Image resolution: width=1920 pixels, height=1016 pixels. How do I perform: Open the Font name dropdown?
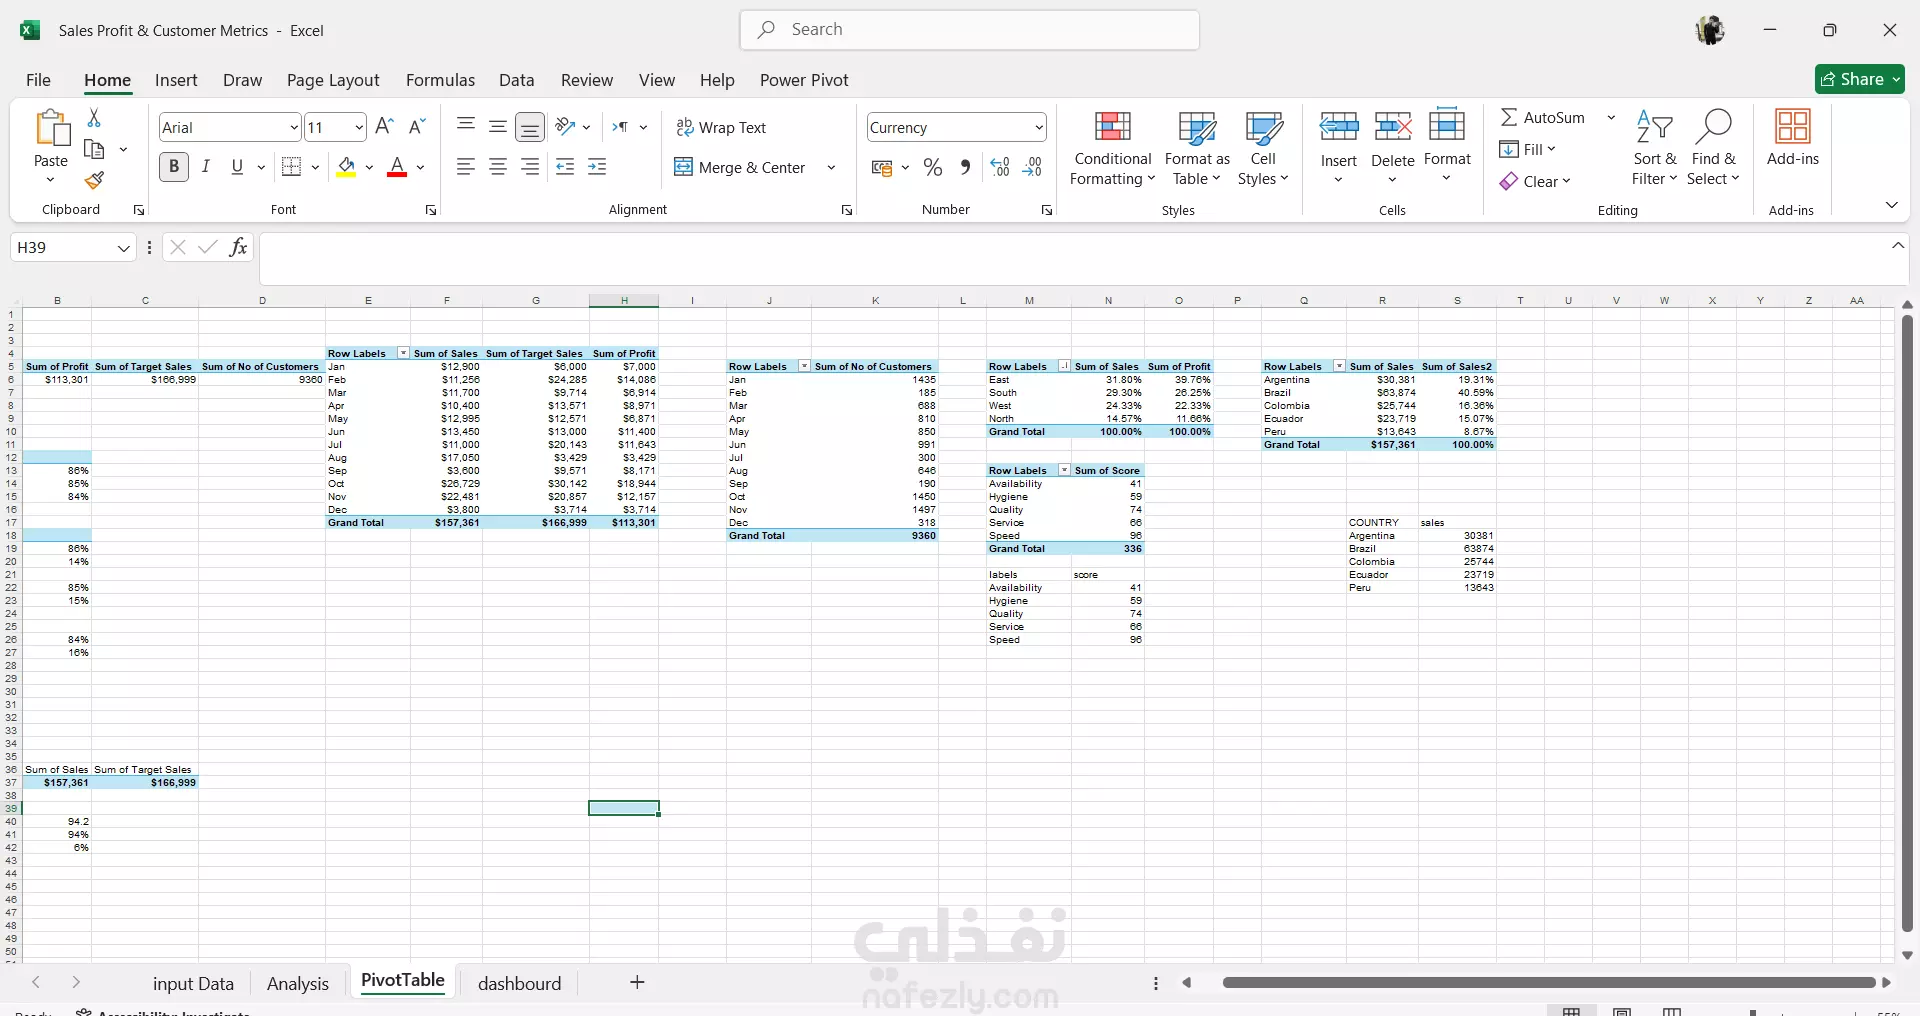coord(293,128)
